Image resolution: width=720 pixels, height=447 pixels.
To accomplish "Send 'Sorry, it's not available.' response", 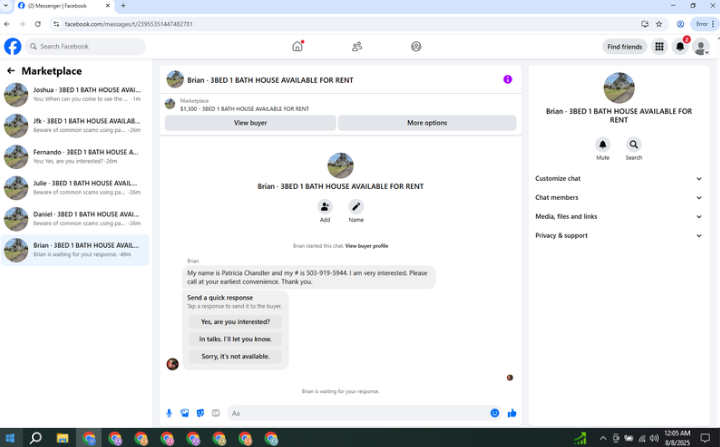I will pyautogui.click(x=235, y=356).
